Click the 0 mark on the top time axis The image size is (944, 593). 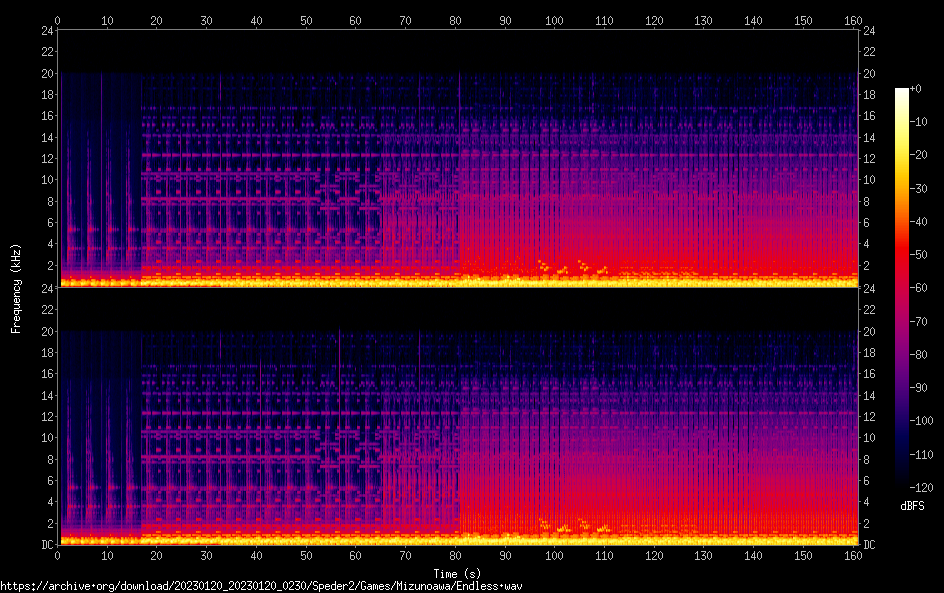point(58,19)
